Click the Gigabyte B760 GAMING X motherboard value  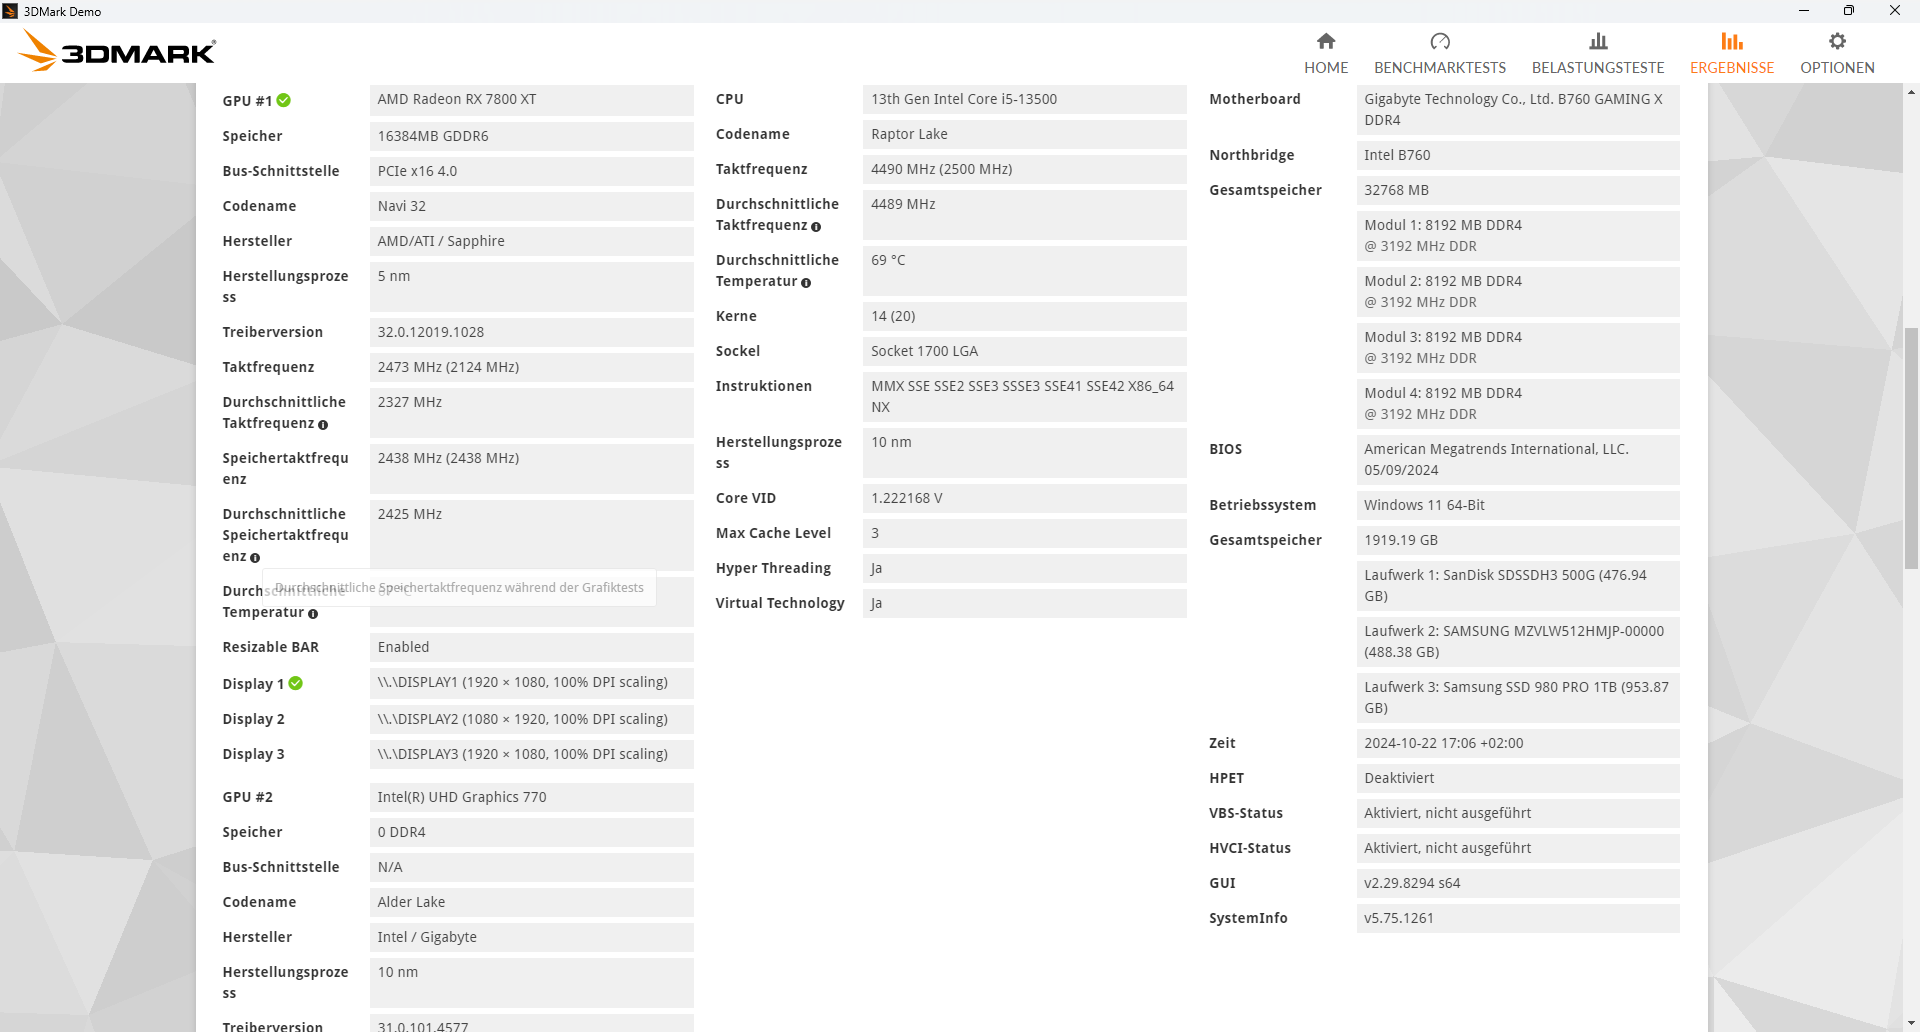click(x=1518, y=109)
